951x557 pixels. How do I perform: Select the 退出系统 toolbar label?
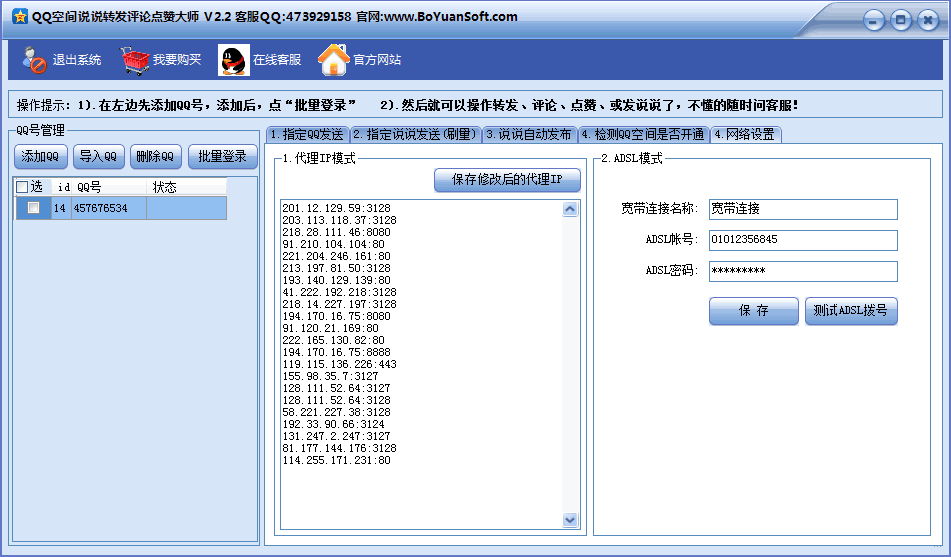click(x=77, y=59)
